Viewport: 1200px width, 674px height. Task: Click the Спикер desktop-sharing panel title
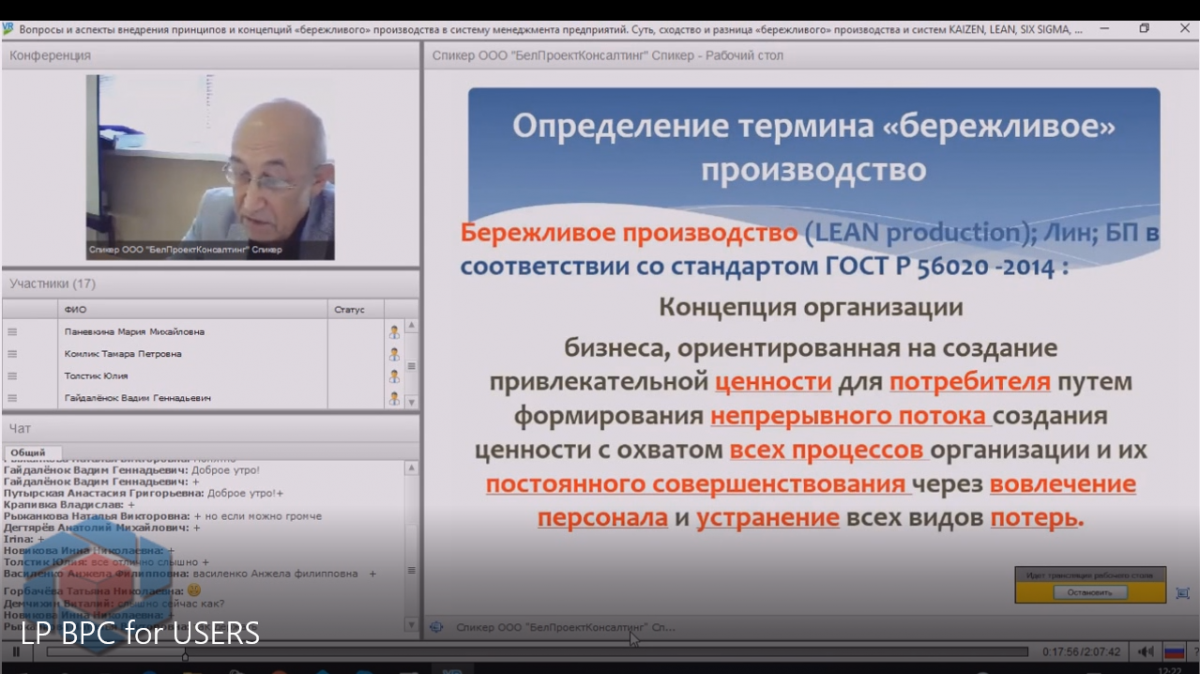pos(608,56)
